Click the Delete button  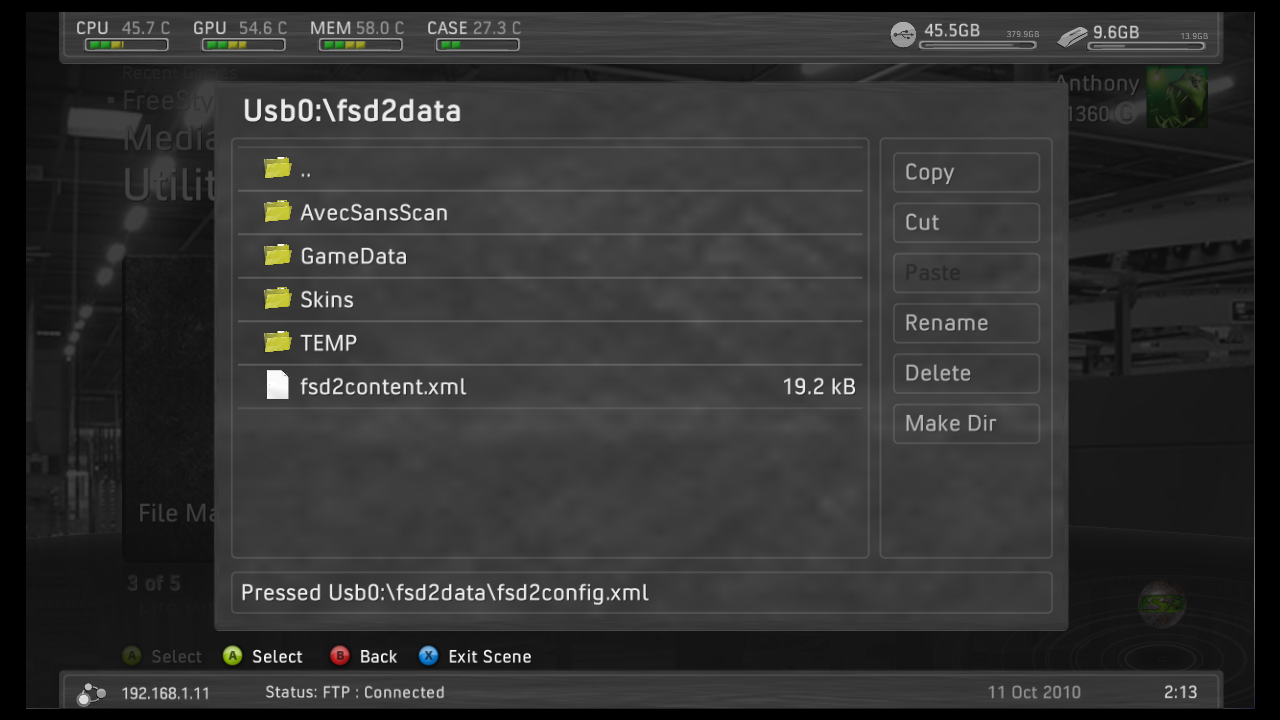coord(966,373)
